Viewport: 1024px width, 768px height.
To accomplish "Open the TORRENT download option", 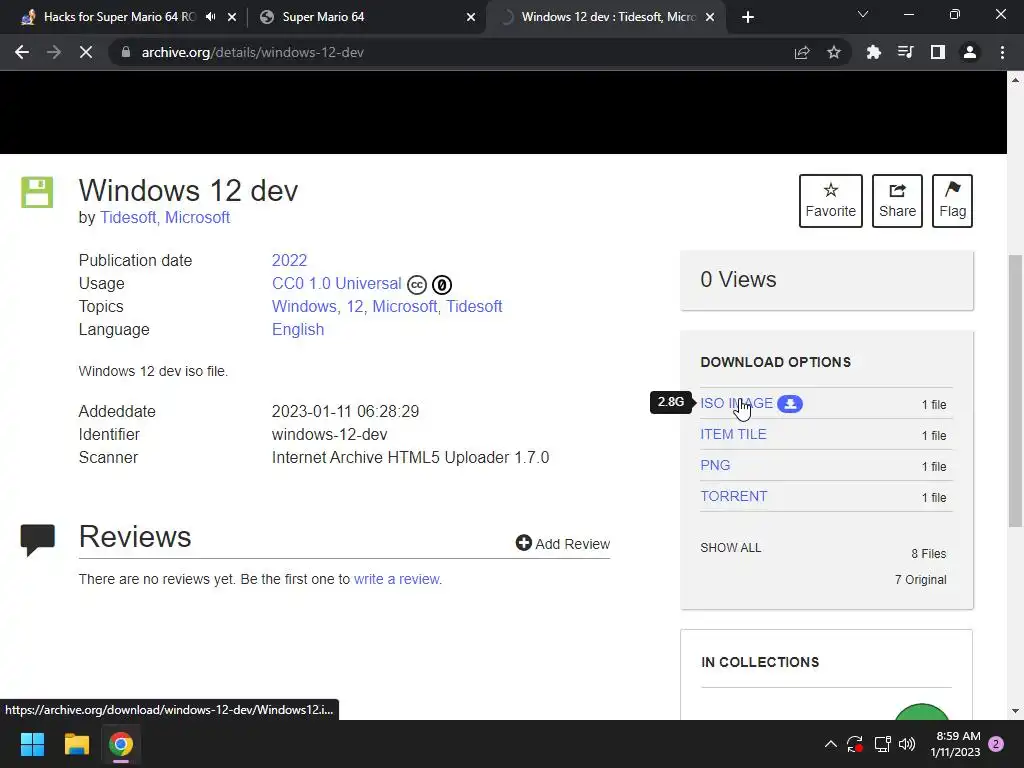I will click(x=733, y=496).
